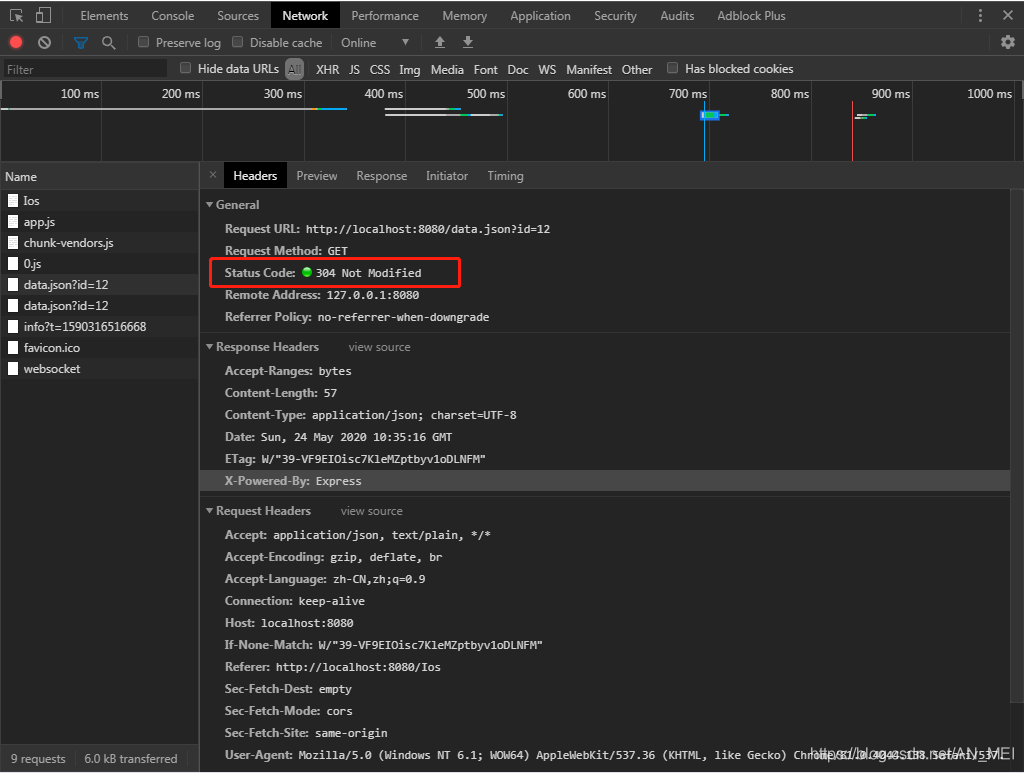
Task: Stop recording network log (red circle)
Action: [x=16, y=42]
